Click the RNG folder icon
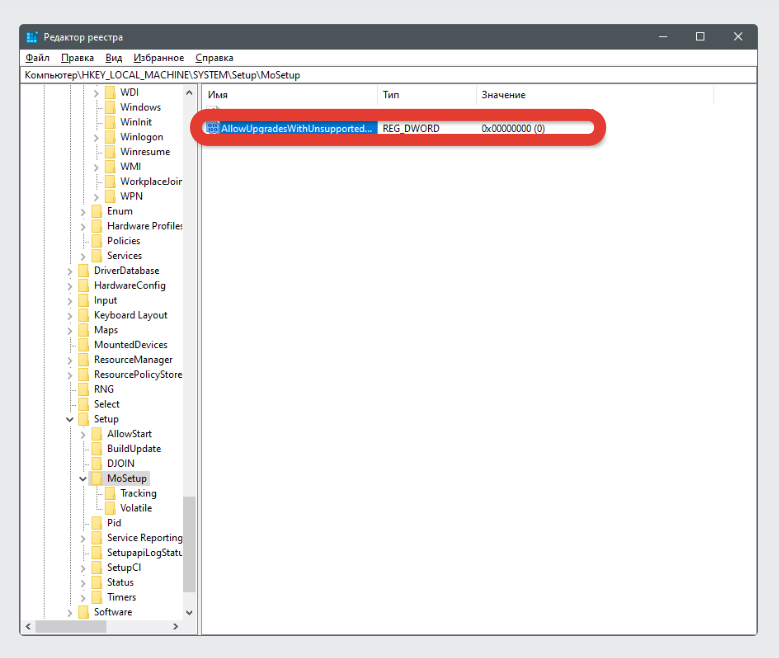The height and width of the screenshot is (658, 779). tap(84, 390)
